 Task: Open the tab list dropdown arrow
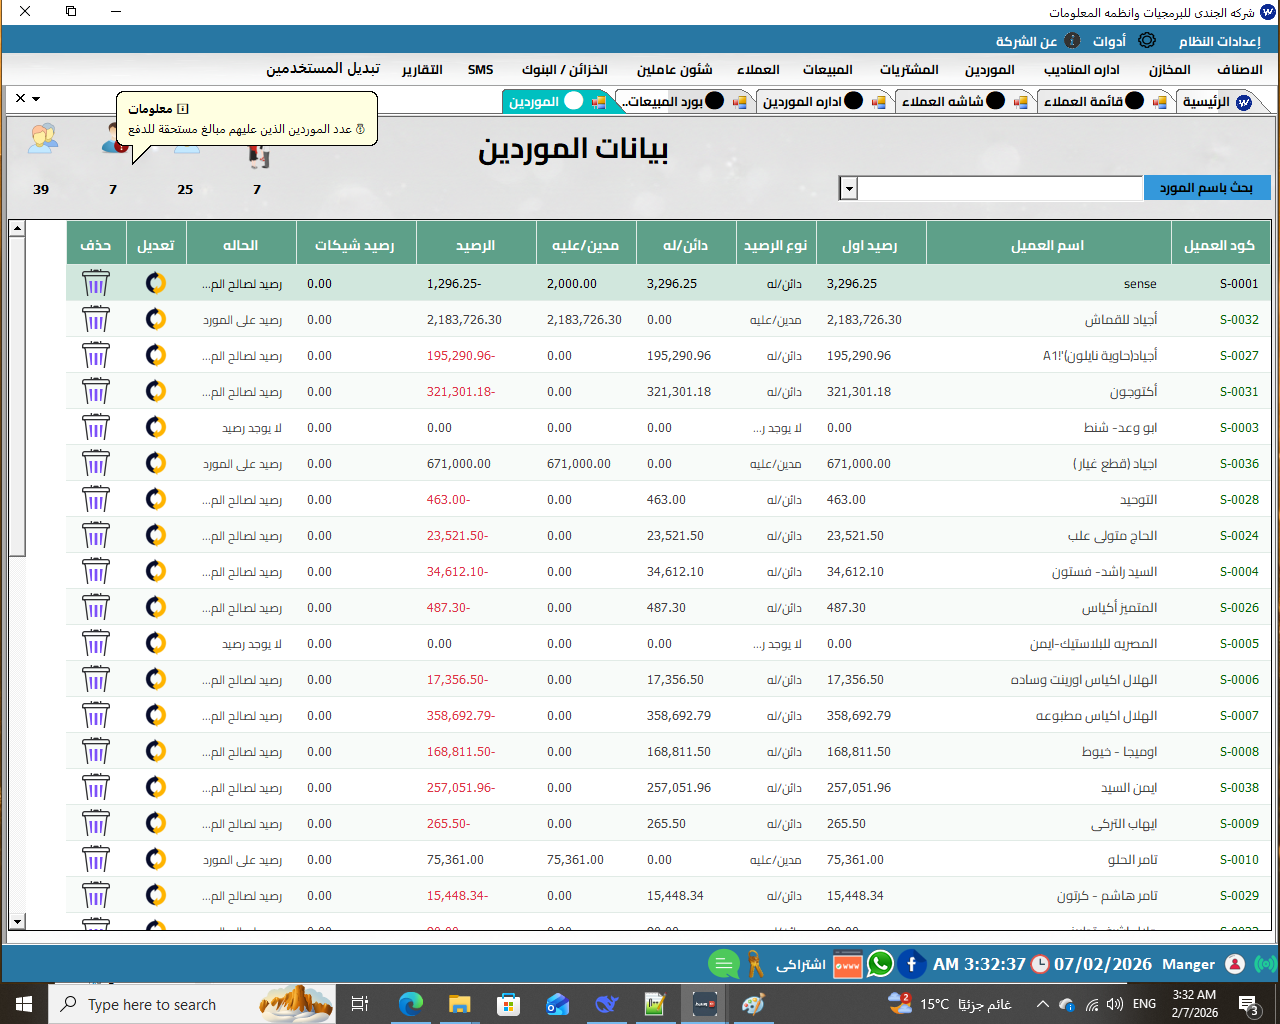click(x=36, y=99)
